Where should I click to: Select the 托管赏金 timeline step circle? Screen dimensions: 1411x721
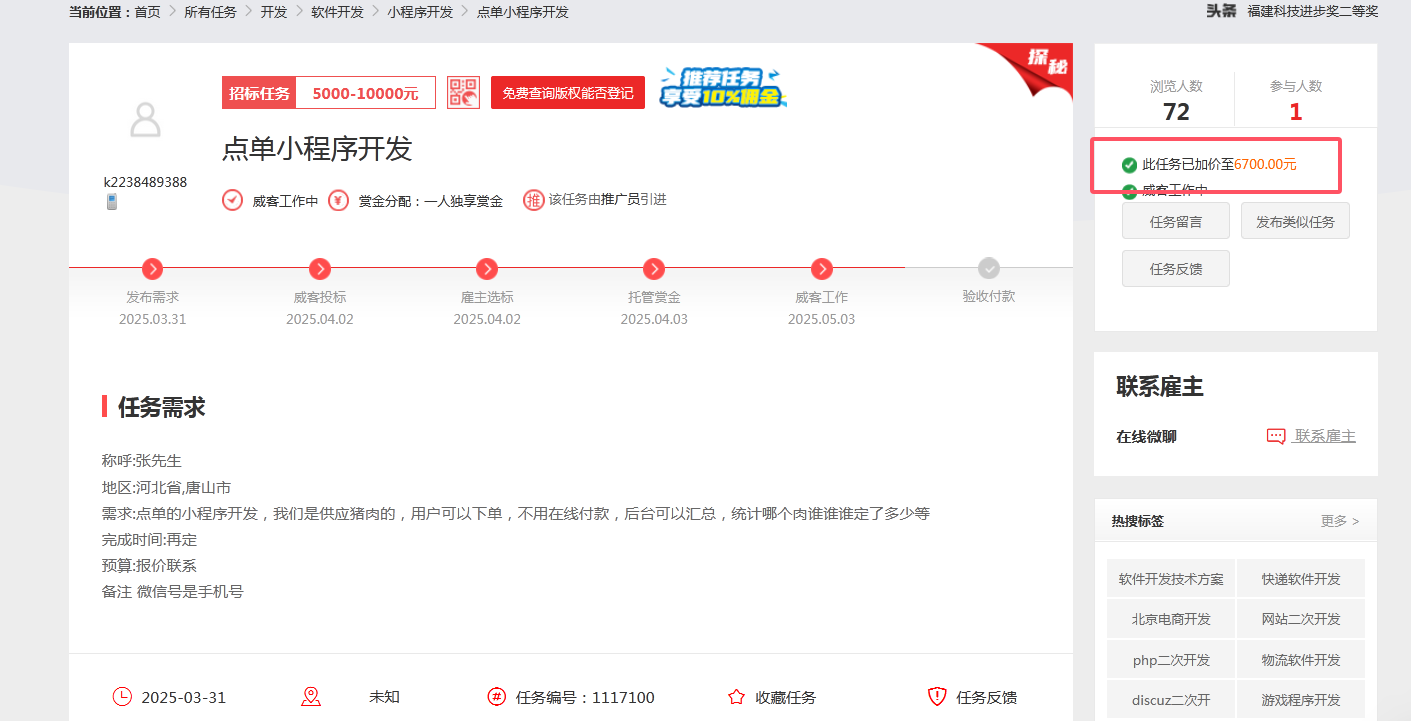654,268
